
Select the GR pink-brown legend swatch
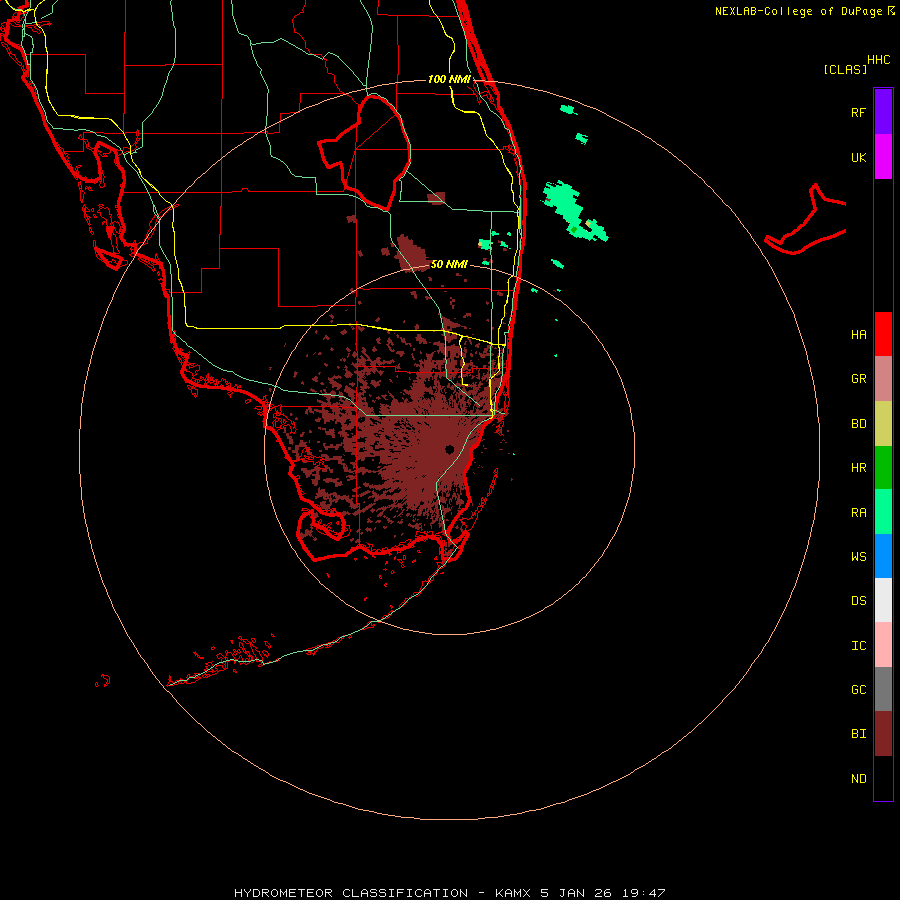pos(883,379)
